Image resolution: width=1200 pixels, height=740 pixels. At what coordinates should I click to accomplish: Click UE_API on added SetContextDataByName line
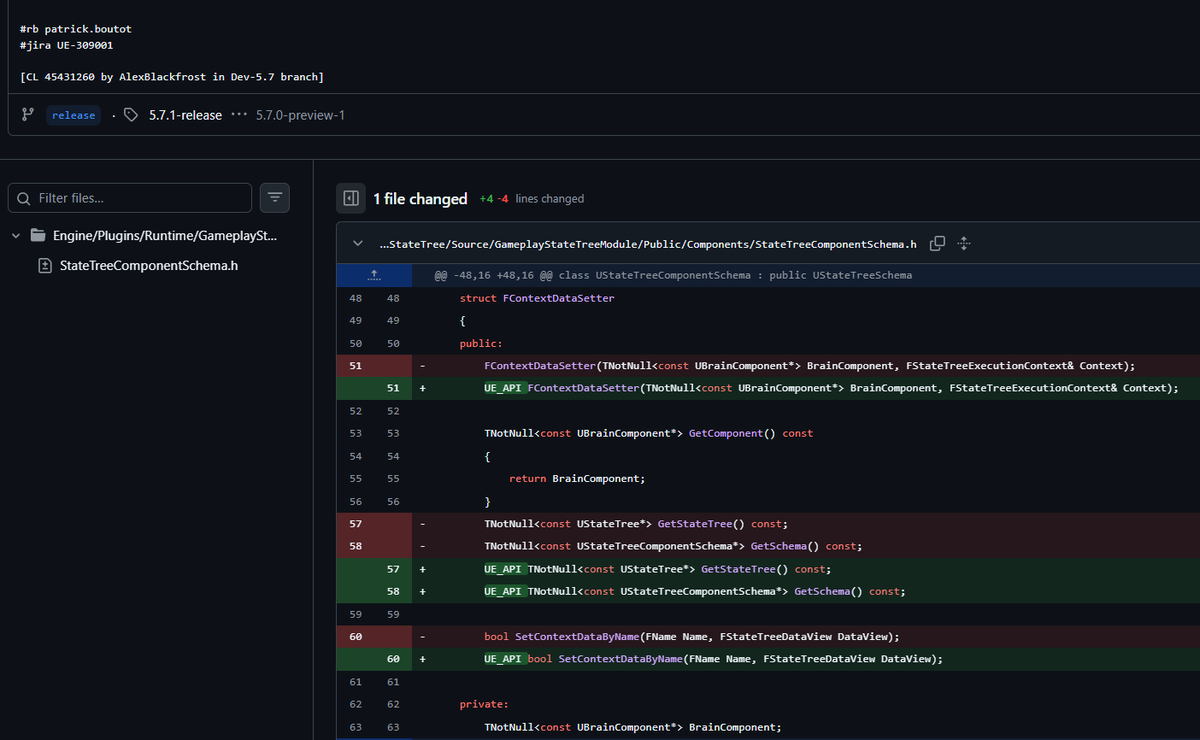(x=505, y=659)
